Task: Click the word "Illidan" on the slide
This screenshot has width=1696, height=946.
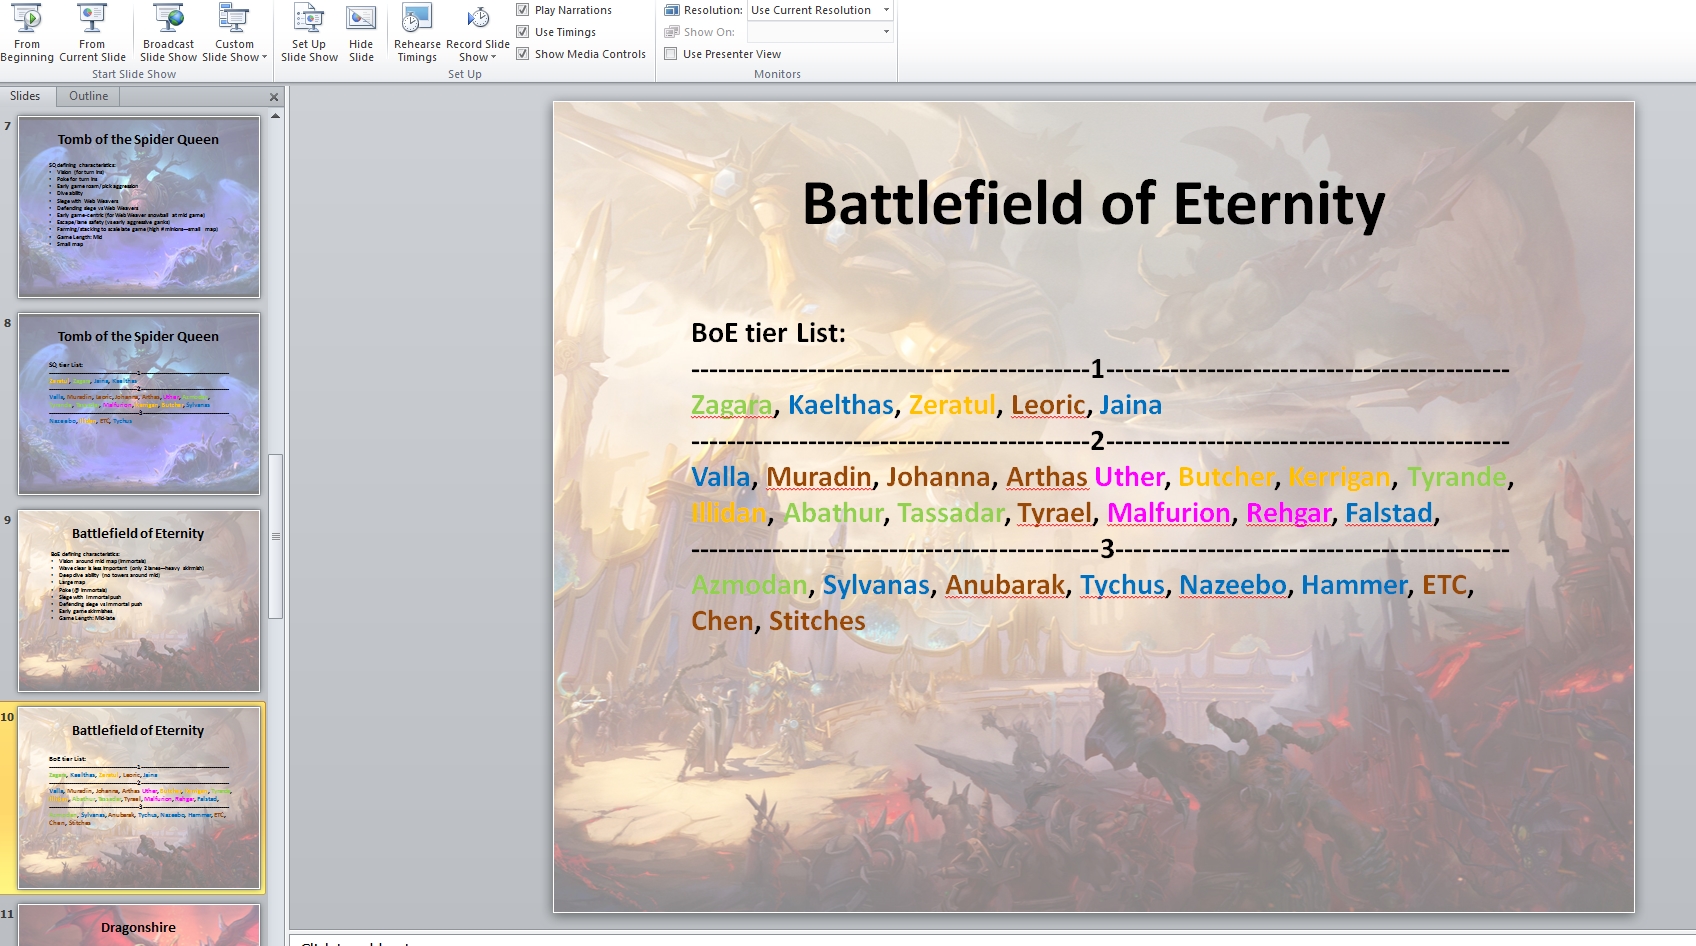Action: (x=729, y=513)
